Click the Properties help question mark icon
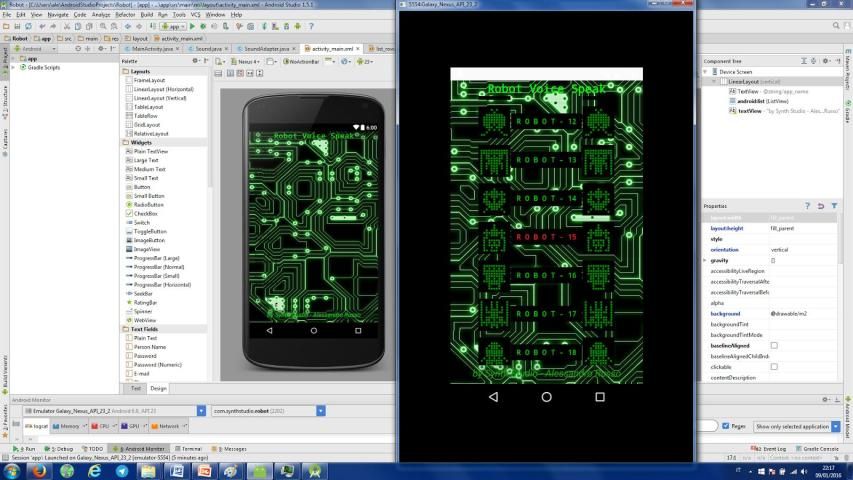Screen dimensions: 853x480 tap(807, 206)
